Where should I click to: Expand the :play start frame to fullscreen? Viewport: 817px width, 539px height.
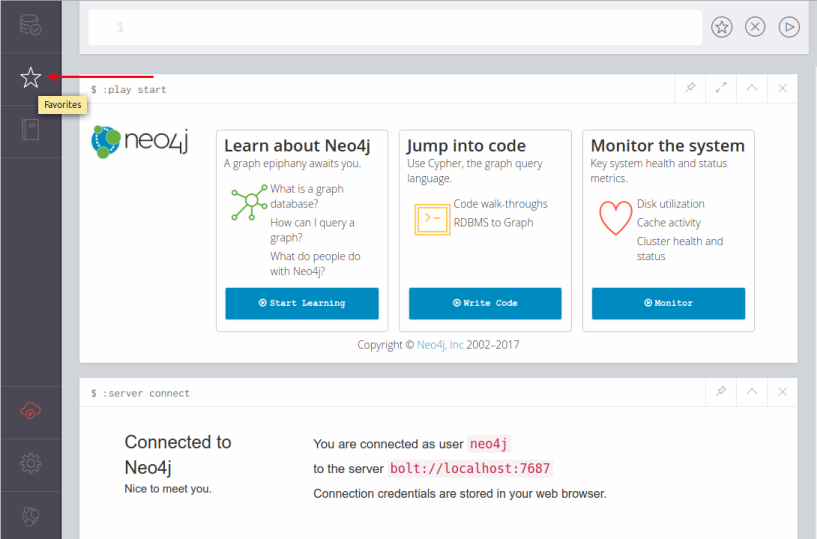click(721, 89)
